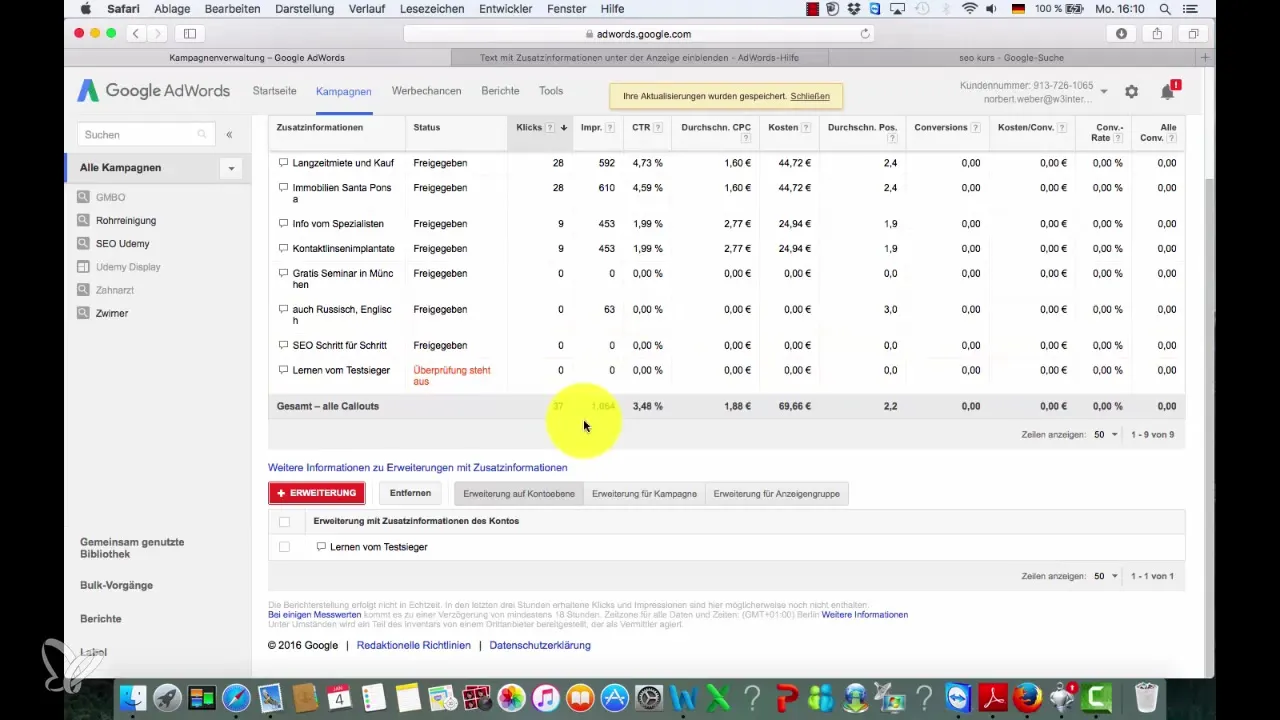
Task: Select Erweiterung für Anzeigengruppe
Action: 777,493
